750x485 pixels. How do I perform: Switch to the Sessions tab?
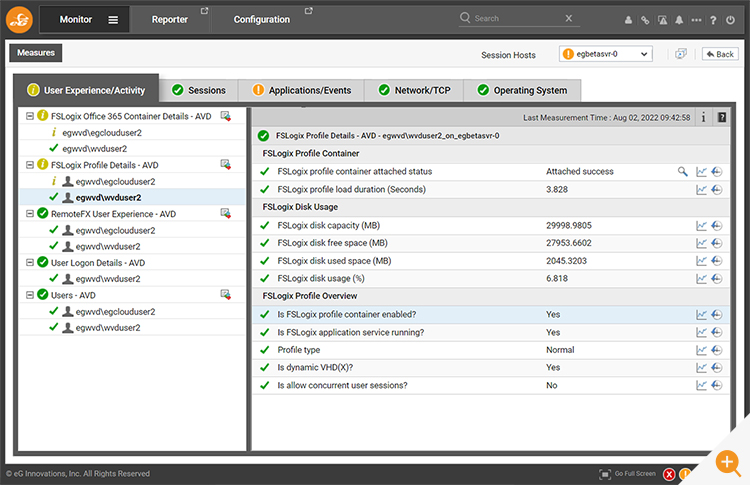199,90
